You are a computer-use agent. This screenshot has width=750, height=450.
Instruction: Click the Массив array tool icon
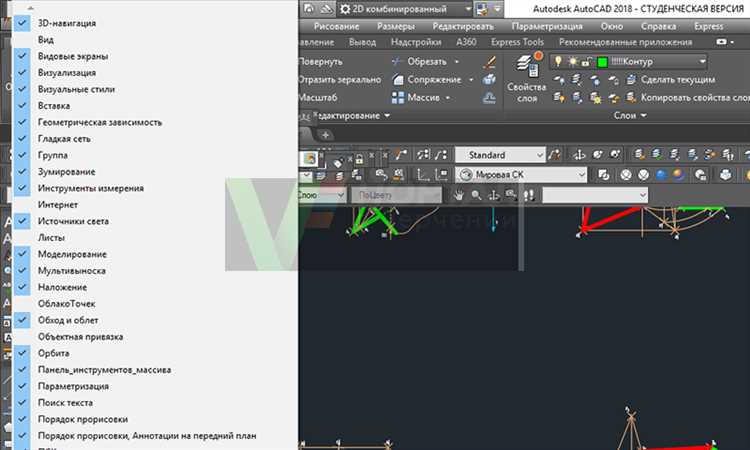pyautogui.click(x=397, y=98)
